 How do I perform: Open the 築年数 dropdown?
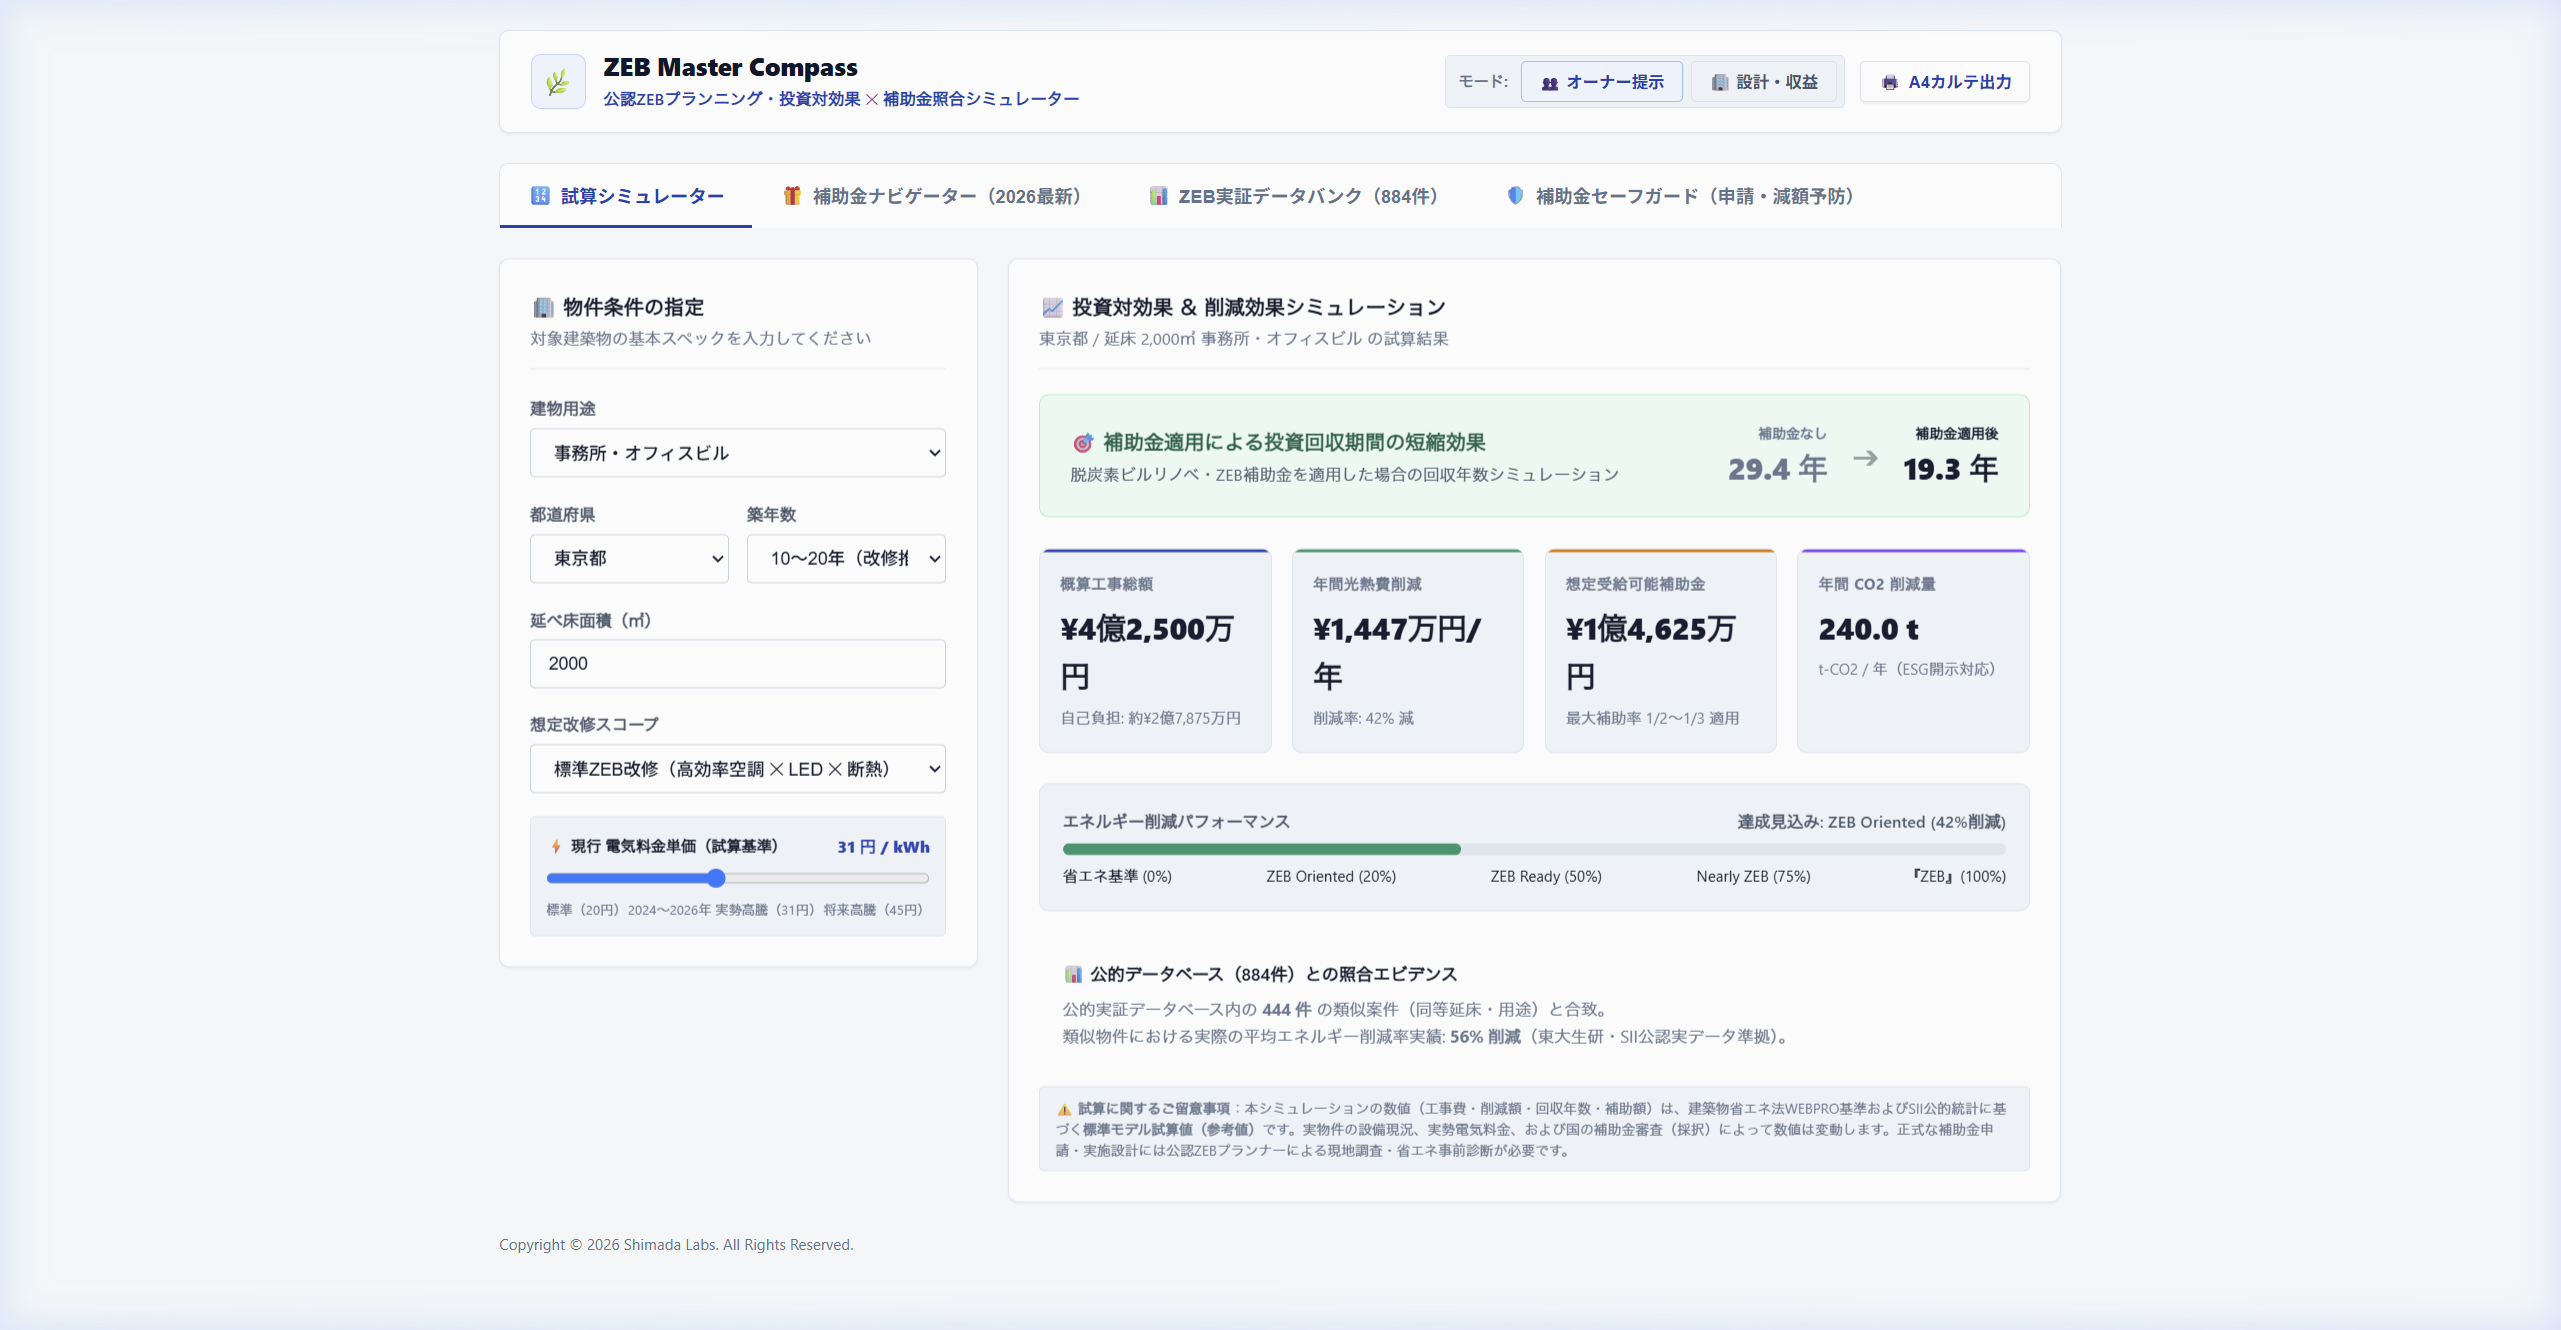point(846,558)
